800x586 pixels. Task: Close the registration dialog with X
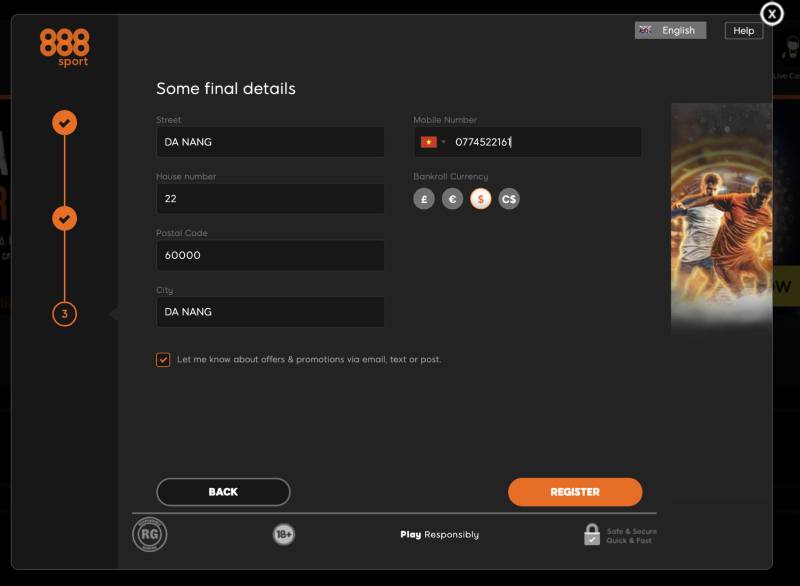[x=772, y=14]
